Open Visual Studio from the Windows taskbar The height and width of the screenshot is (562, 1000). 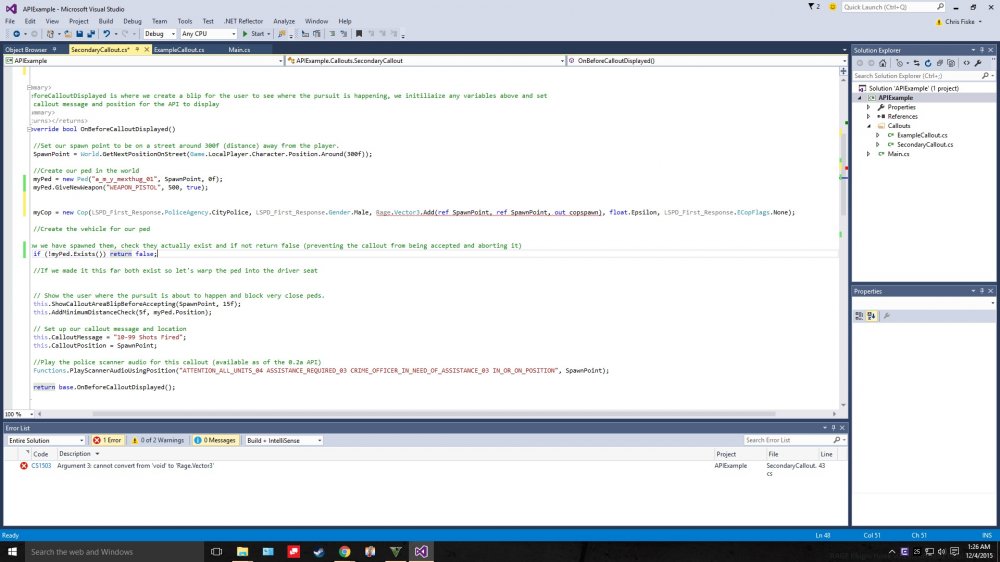click(x=421, y=551)
